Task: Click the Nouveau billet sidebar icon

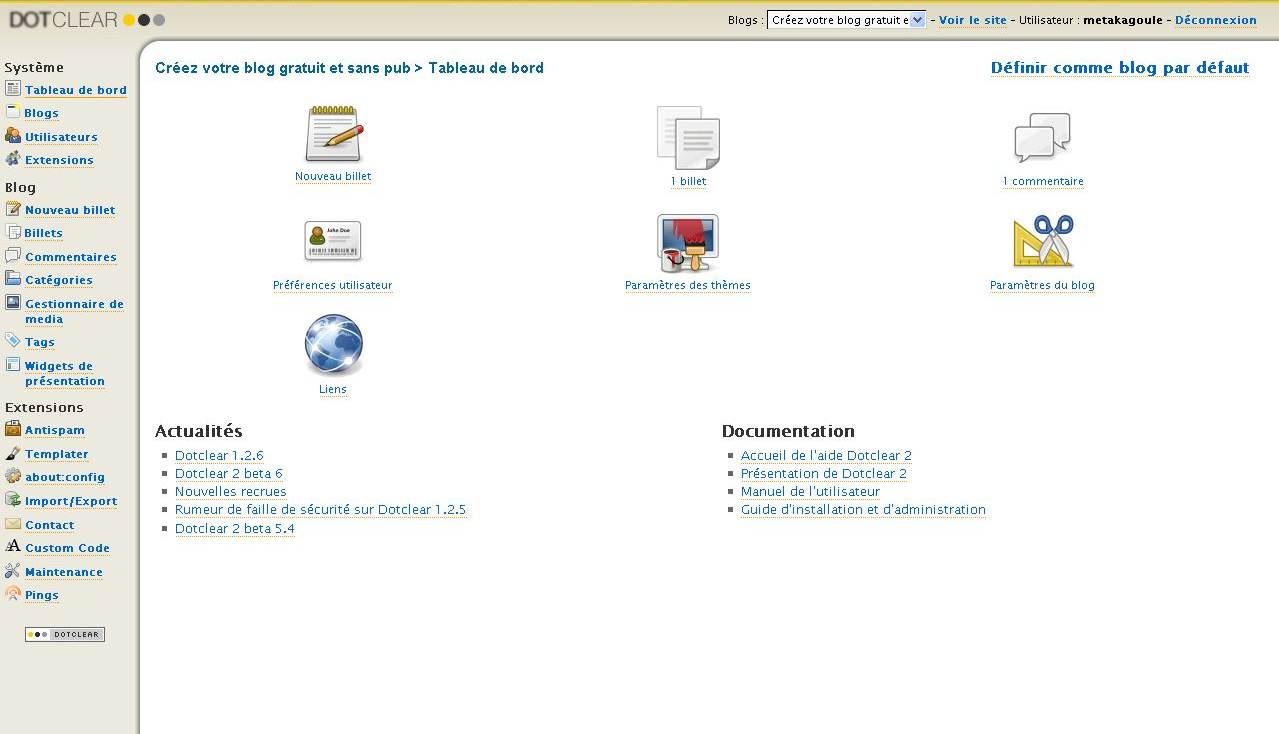Action: point(13,209)
